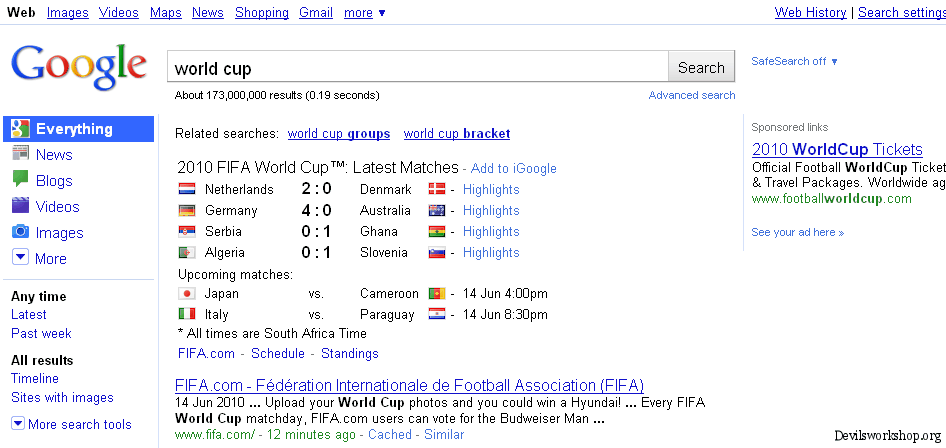Click related search 'world cup bracket'
The width and height of the screenshot is (946, 448).
(x=457, y=134)
